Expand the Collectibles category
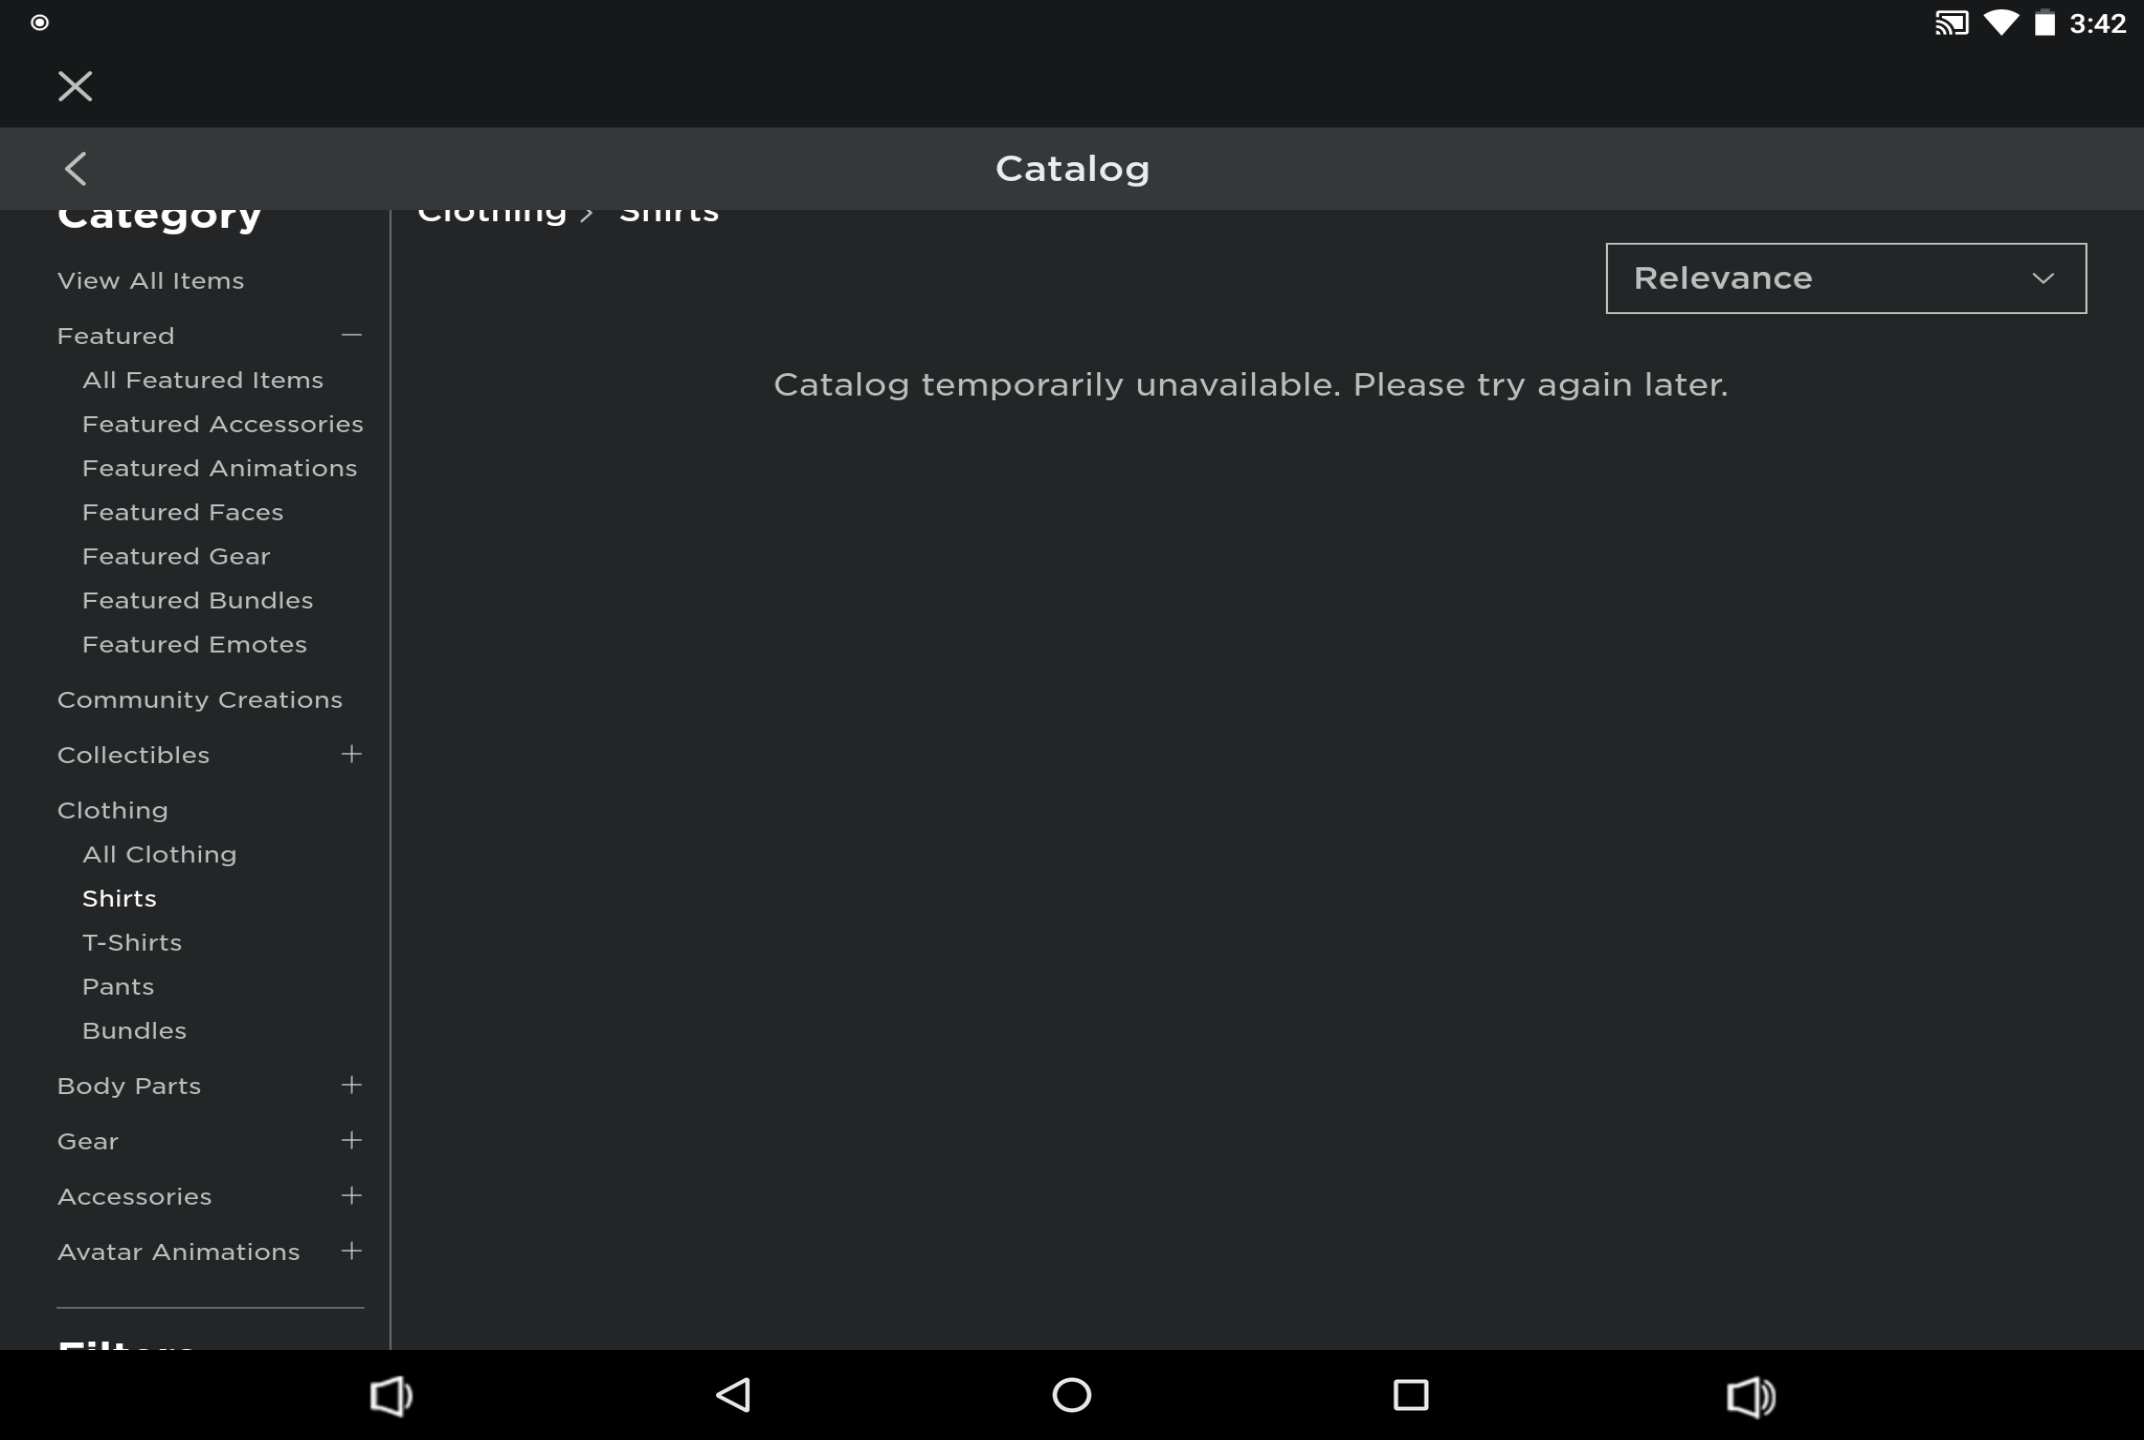This screenshot has width=2144, height=1440. coord(351,755)
